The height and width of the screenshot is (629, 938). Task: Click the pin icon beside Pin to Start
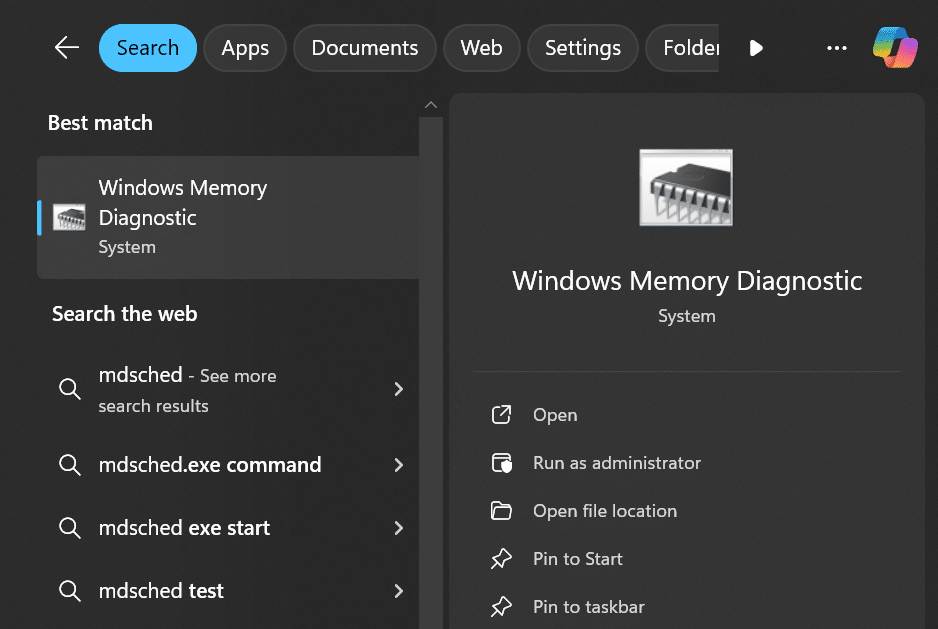[x=501, y=558]
